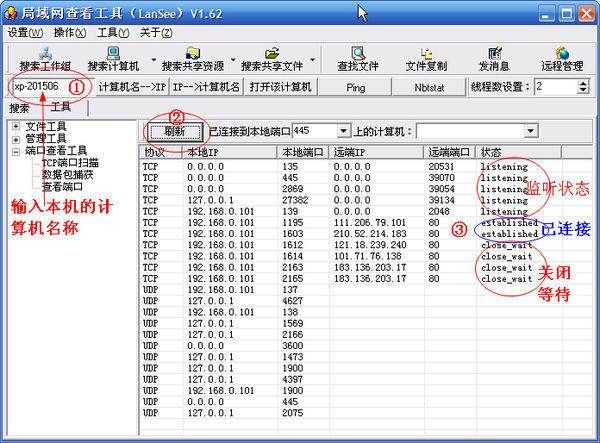Click the IP-->计算机名 button
Screen dimensions: 600x443
206,87
